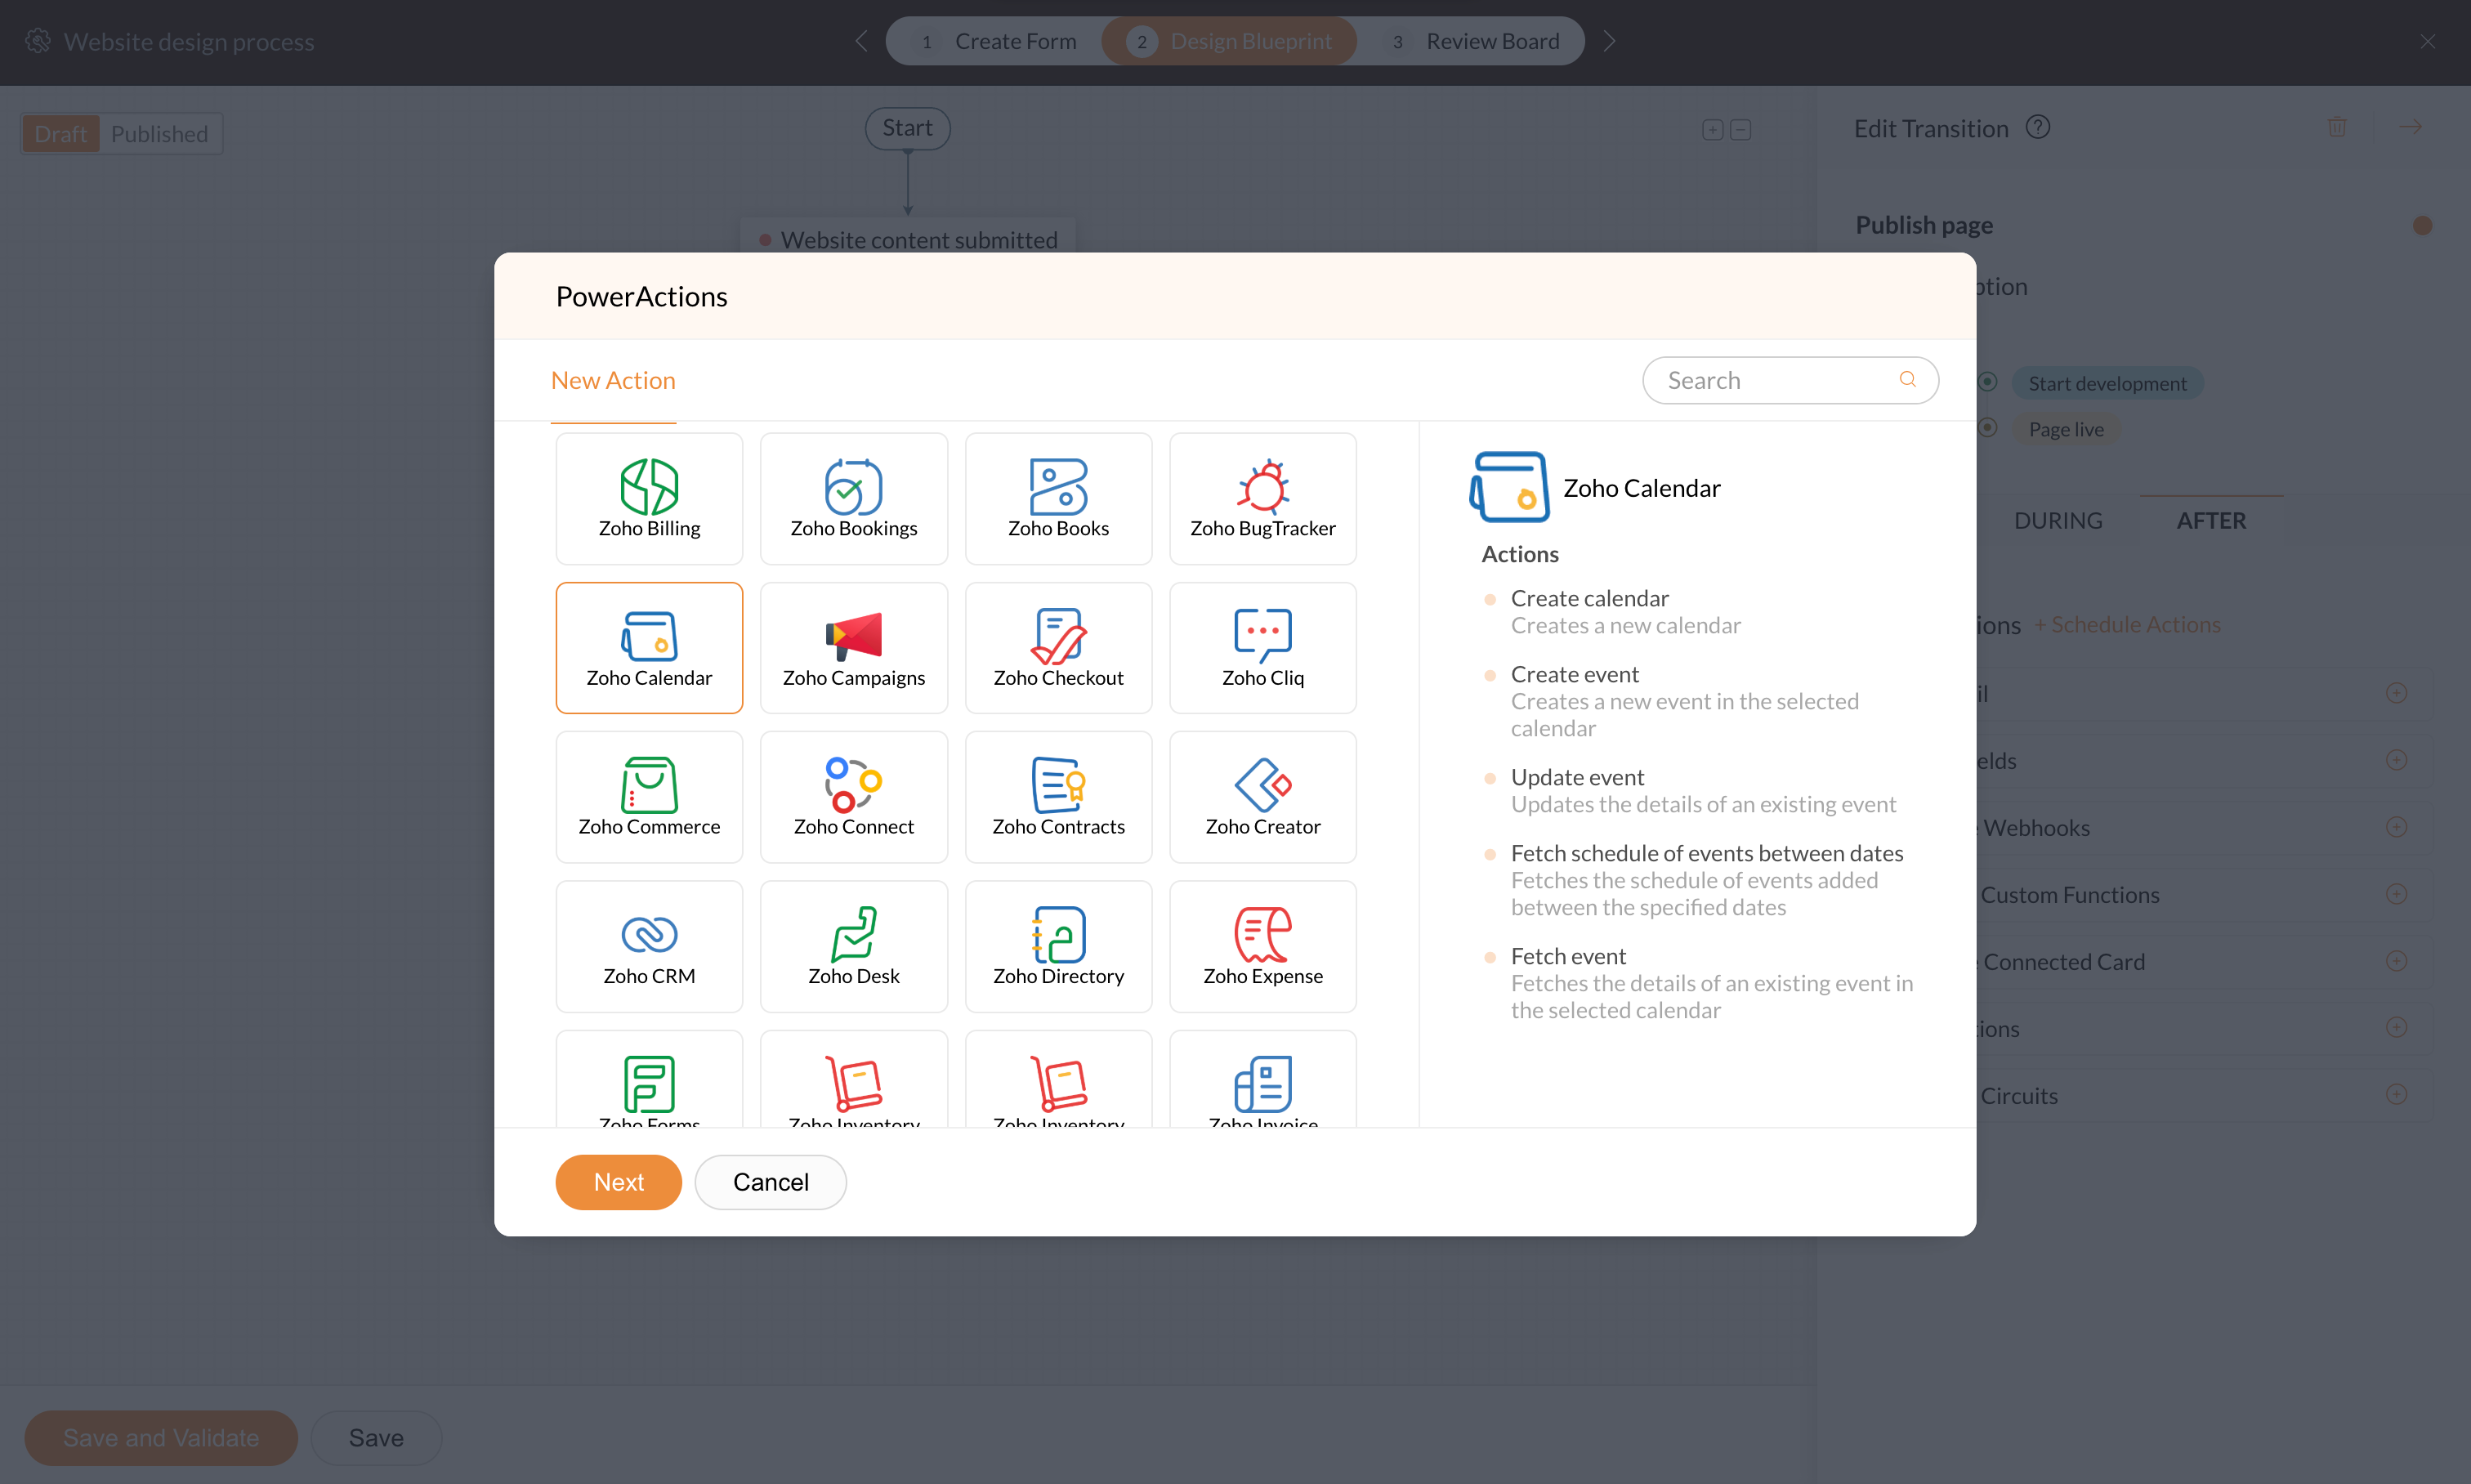The height and width of the screenshot is (1484, 2471).
Task: Switch to Published view toggle
Action: coord(159,134)
